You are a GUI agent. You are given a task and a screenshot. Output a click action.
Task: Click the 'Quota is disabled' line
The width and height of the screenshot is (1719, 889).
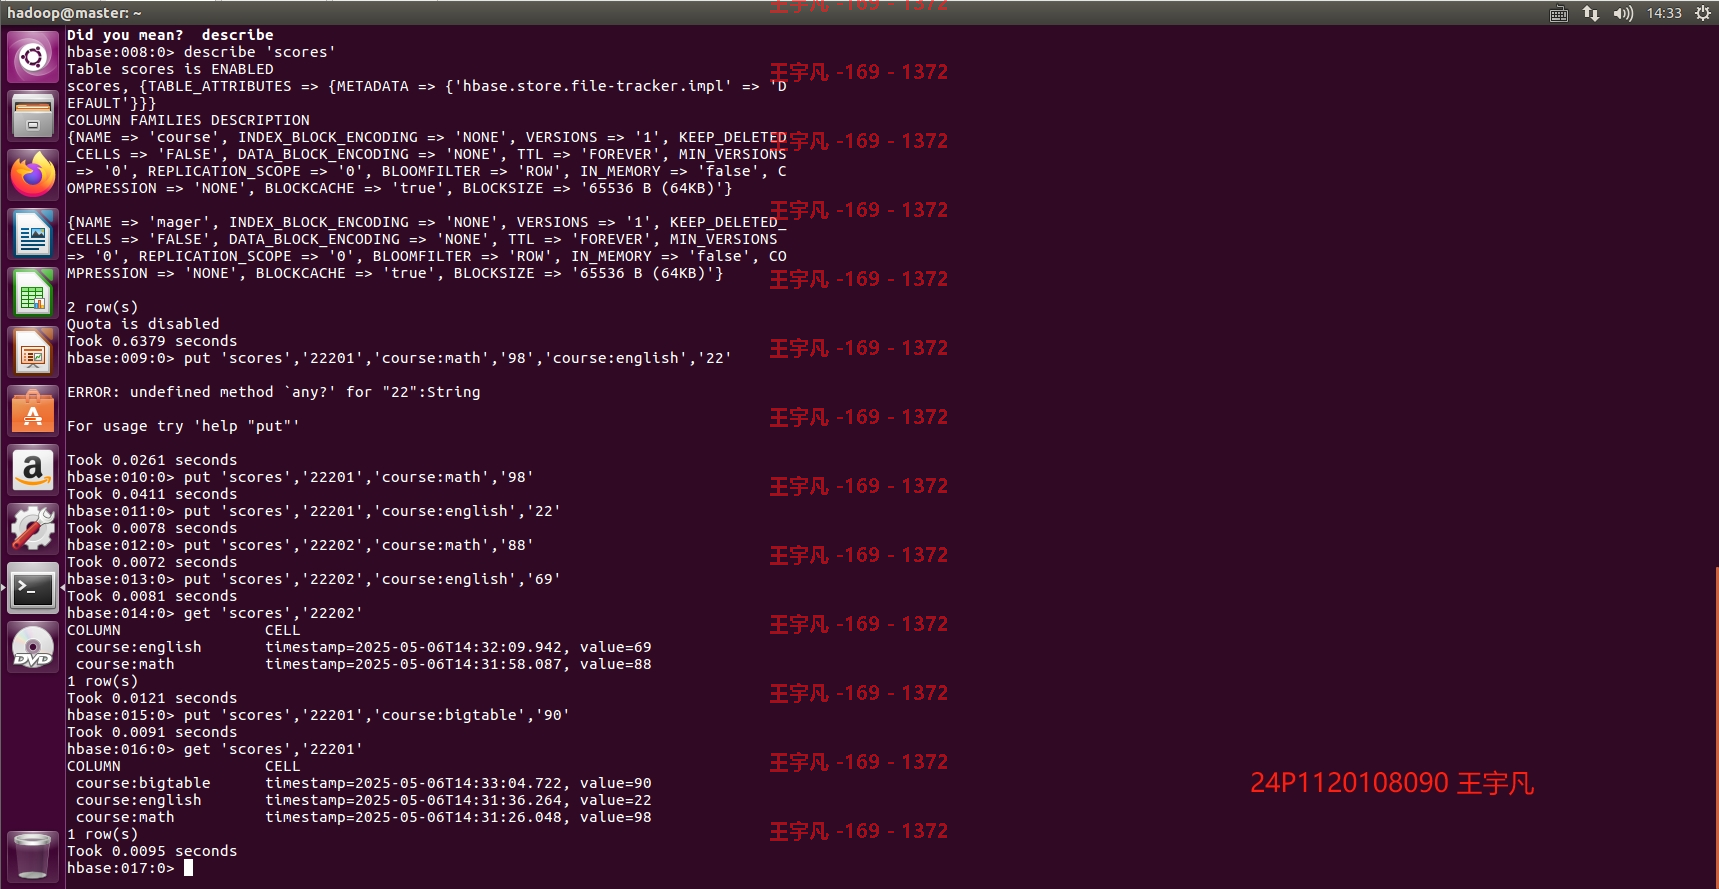[x=143, y=324]
